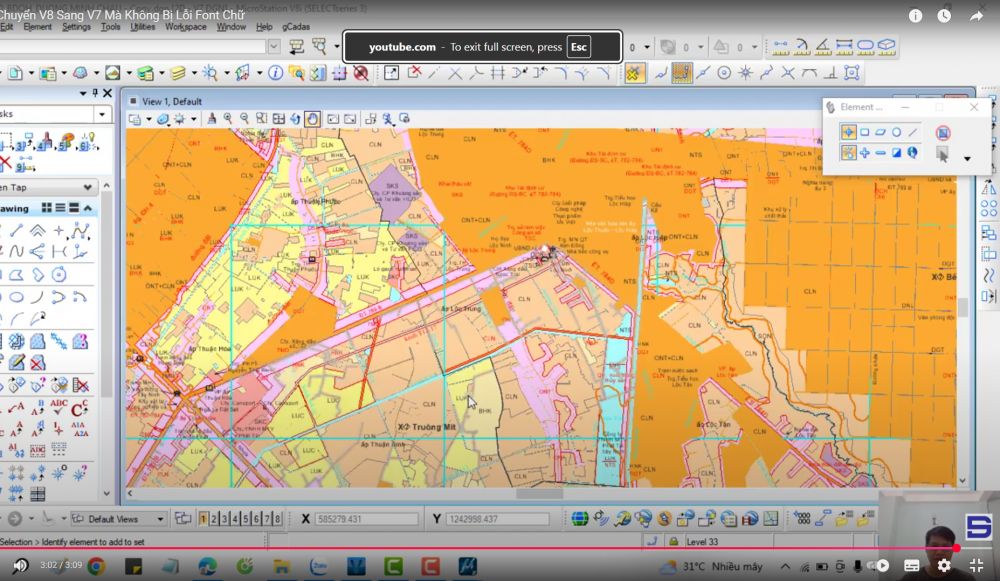Toggle view number 2 button
Screen dimensions: 1000x581
215,519
